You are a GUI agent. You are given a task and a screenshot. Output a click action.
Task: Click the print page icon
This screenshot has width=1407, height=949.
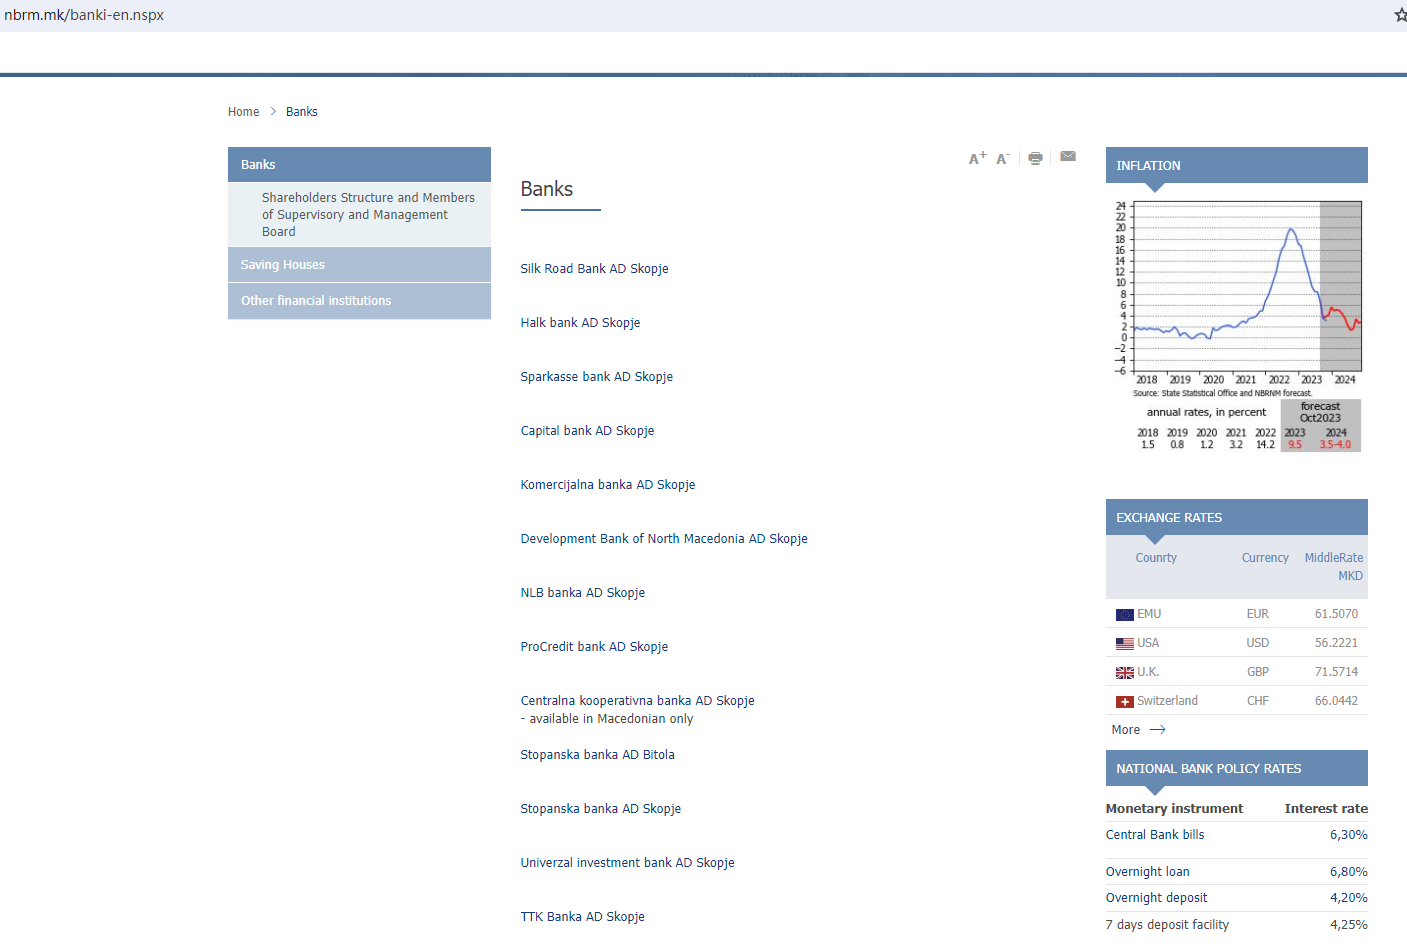pos(1035,158)
